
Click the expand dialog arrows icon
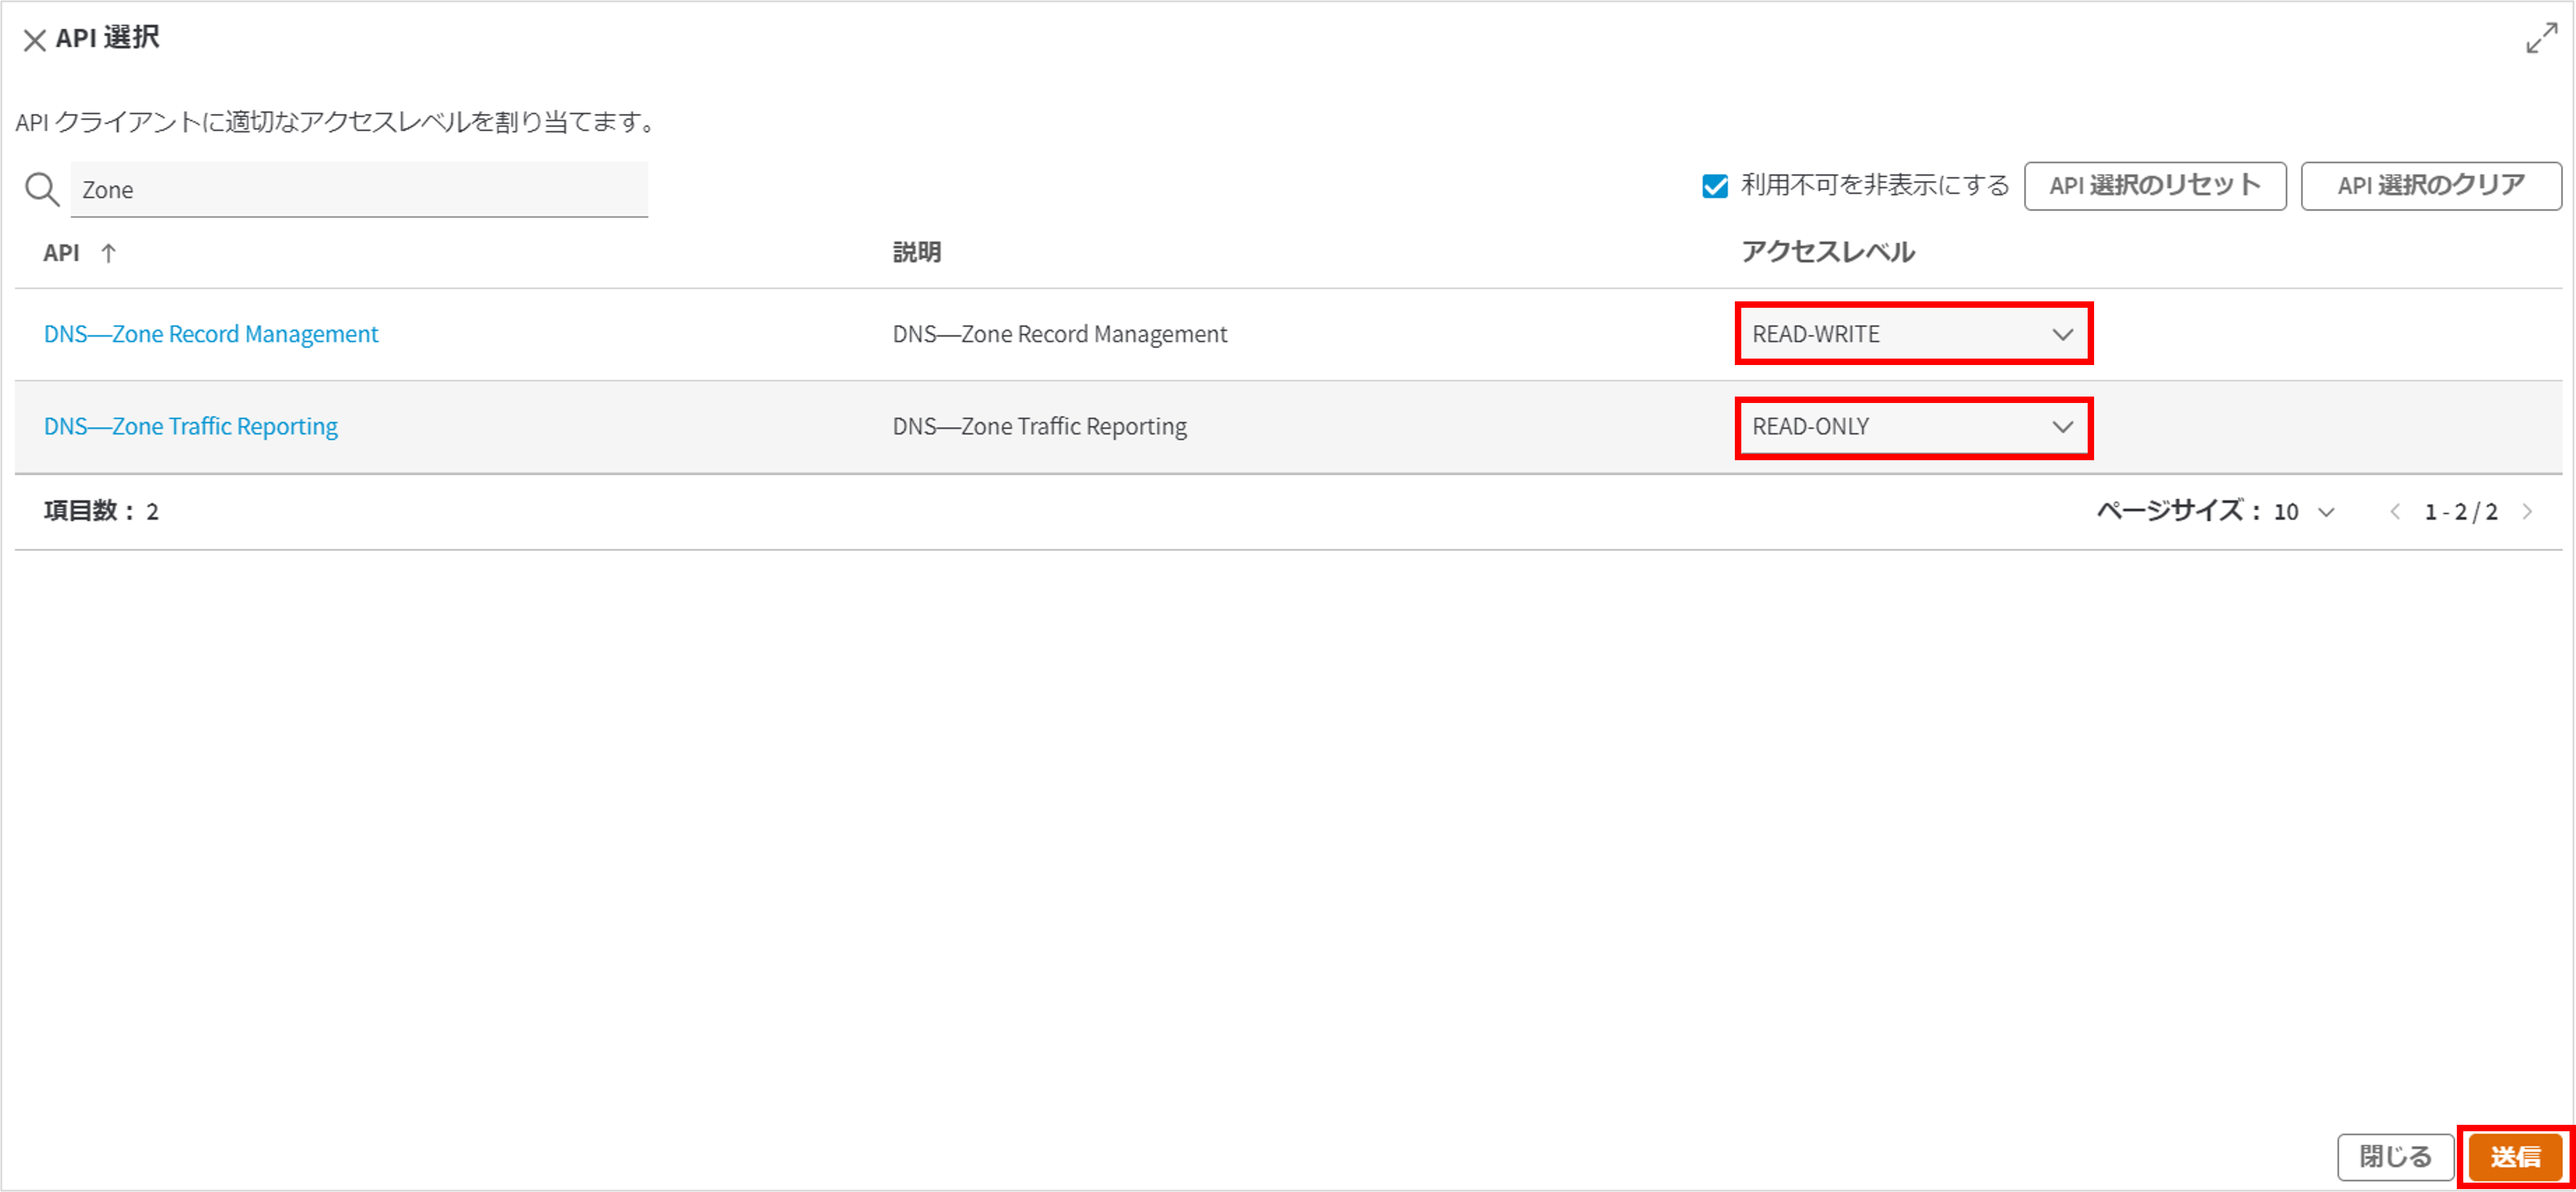2541,39
